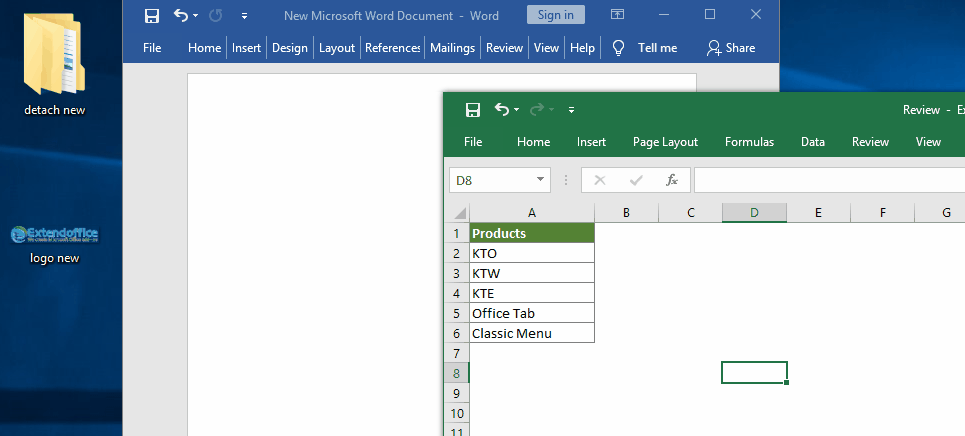
Task: Open Insert tab in Word
Action: click(246, 48)
